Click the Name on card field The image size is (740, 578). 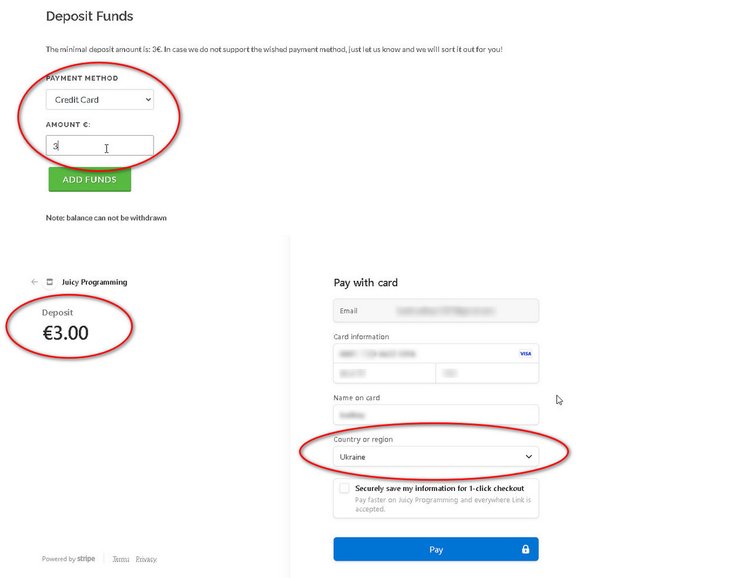pos(435,414)
